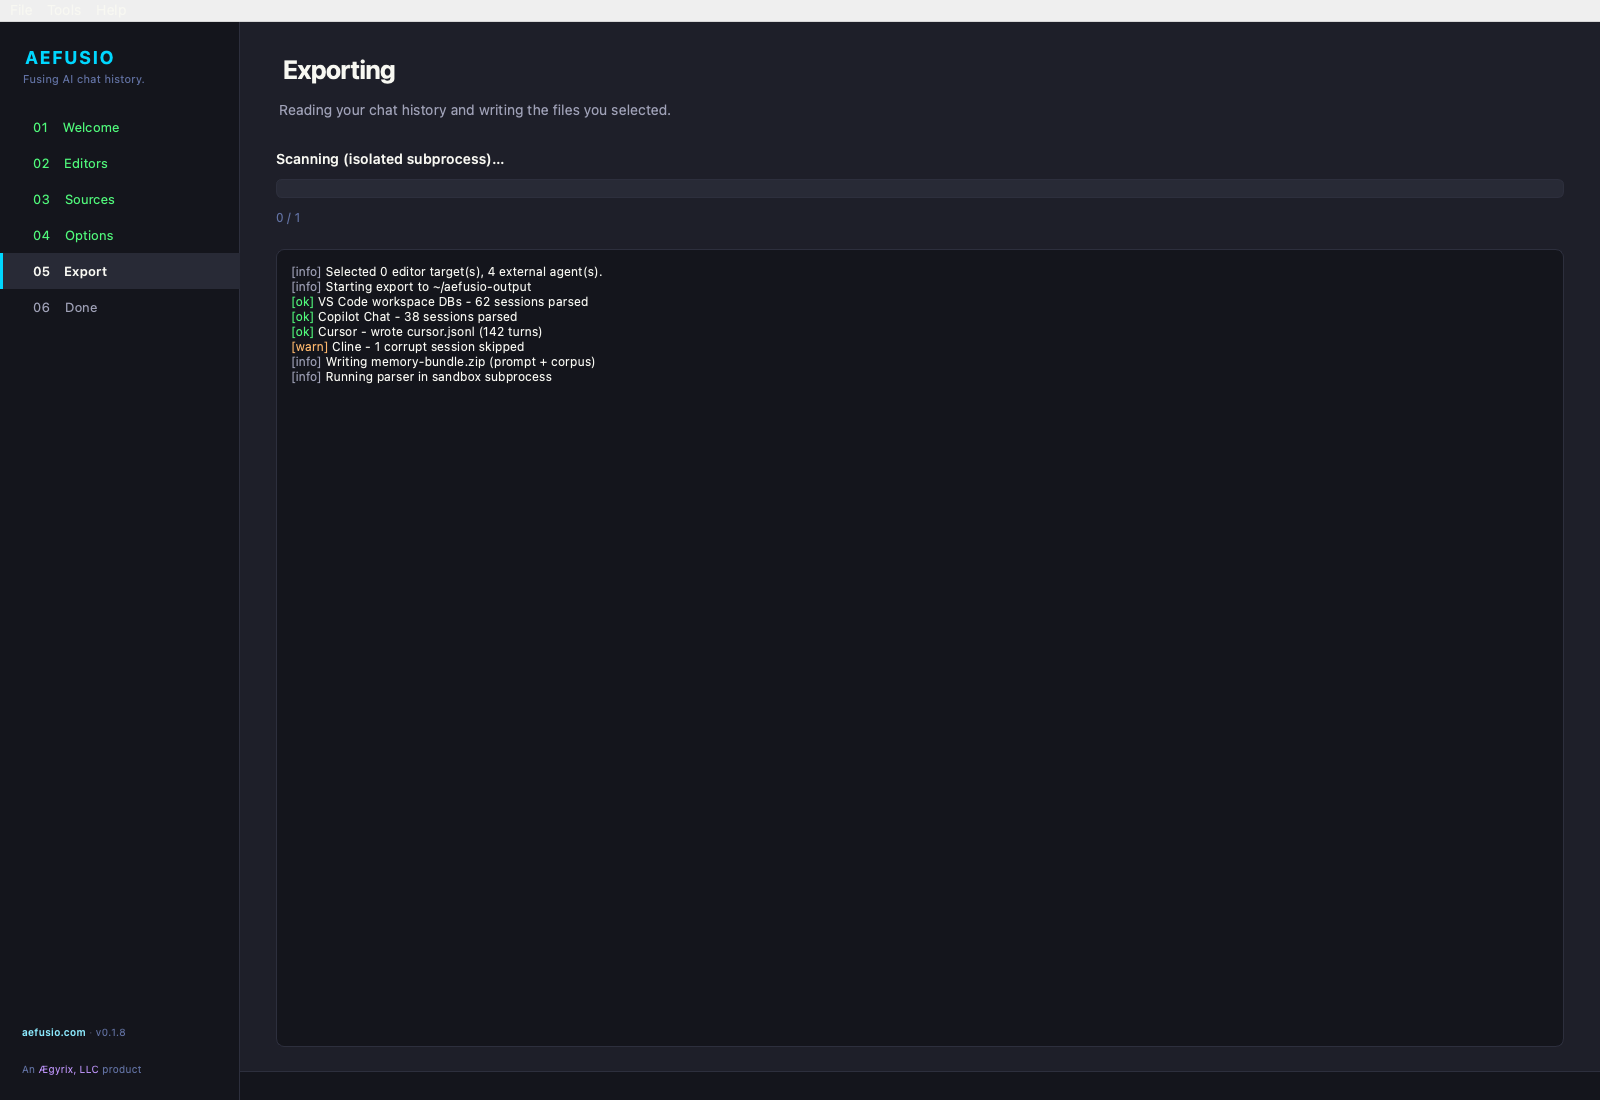Open the Help menu
The image size is (1600, 1100).
111,10
